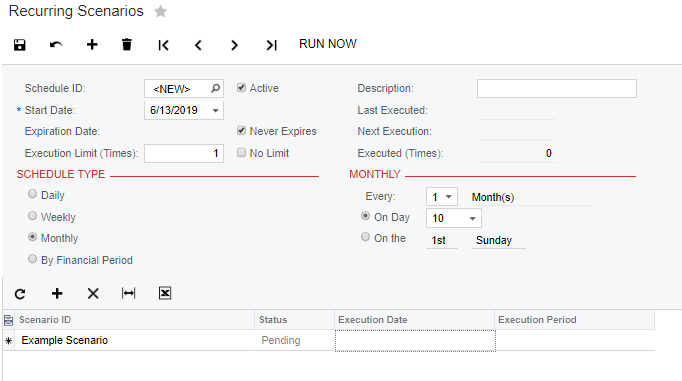
Task: Go to last record icon
Action: click(271, 45)
